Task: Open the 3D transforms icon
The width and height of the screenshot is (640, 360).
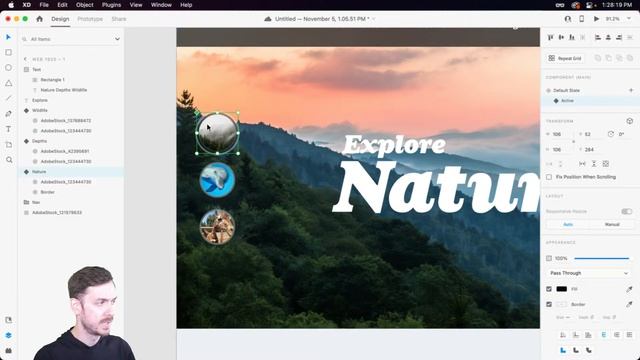Action: pos(629,121)
